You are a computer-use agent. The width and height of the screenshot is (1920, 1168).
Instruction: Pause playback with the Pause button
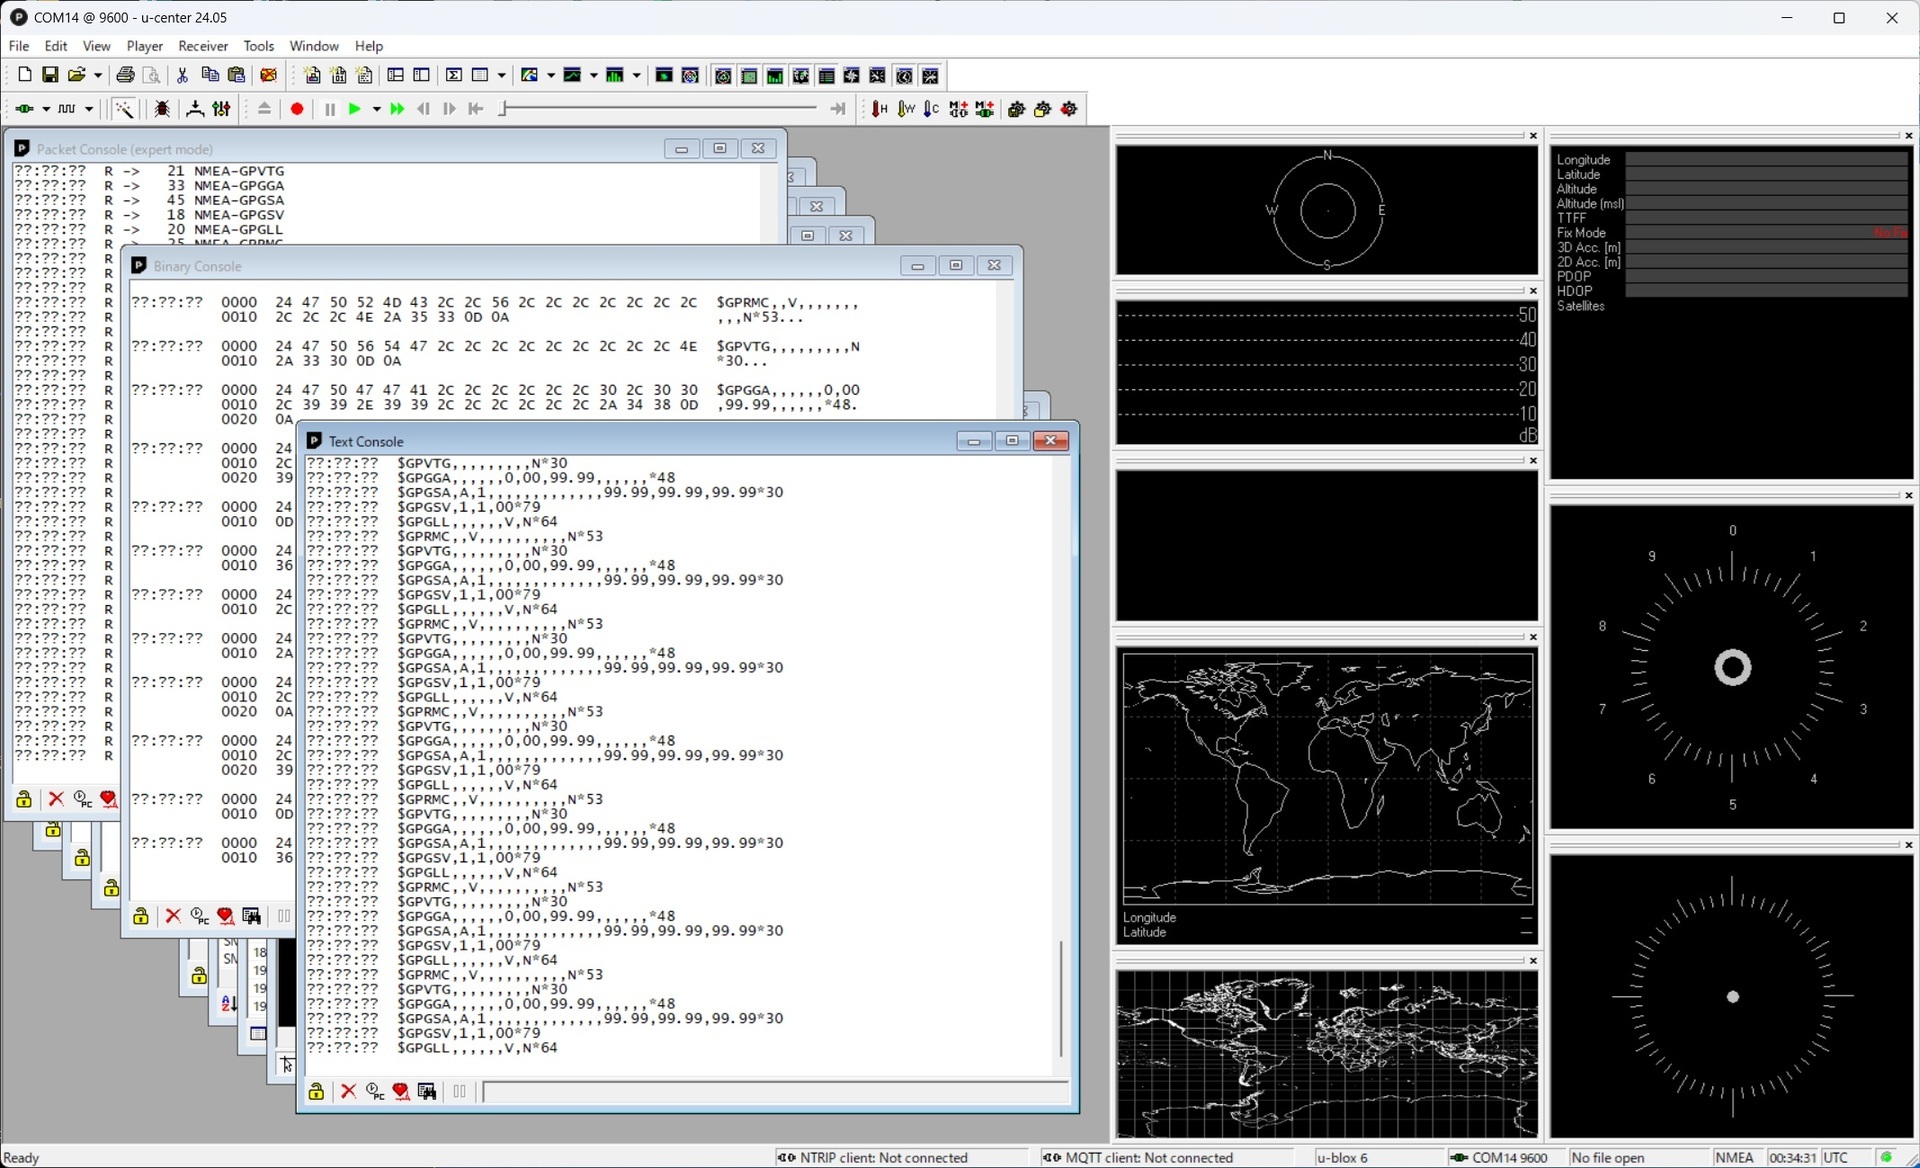click(x=330, y=109)
